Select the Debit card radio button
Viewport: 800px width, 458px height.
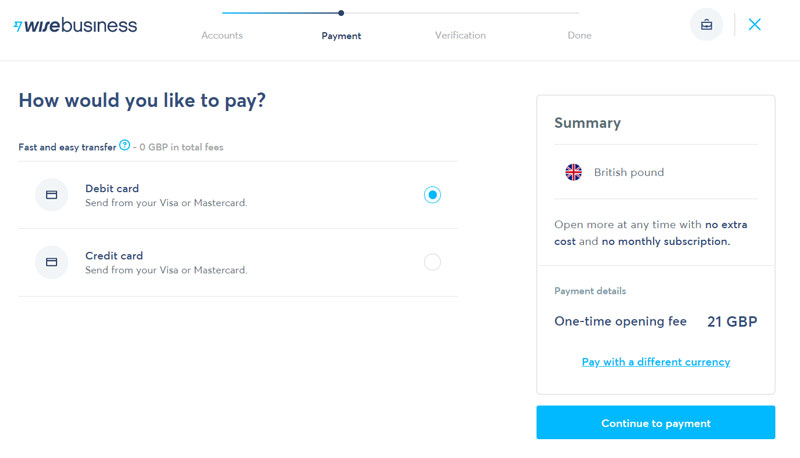pos(432,195)
